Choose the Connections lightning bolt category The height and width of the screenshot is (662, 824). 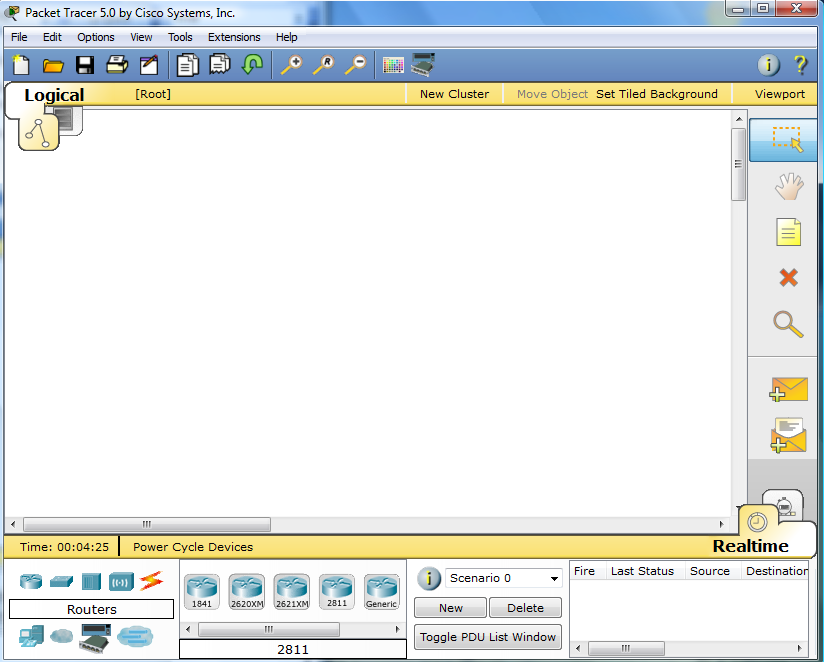pyautogui.click(x=152, y=581)
